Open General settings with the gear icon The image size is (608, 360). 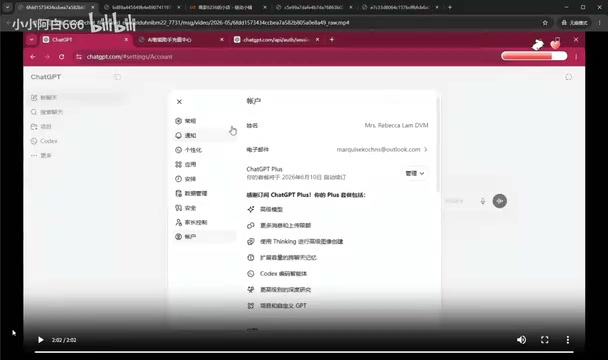point(204,121)
